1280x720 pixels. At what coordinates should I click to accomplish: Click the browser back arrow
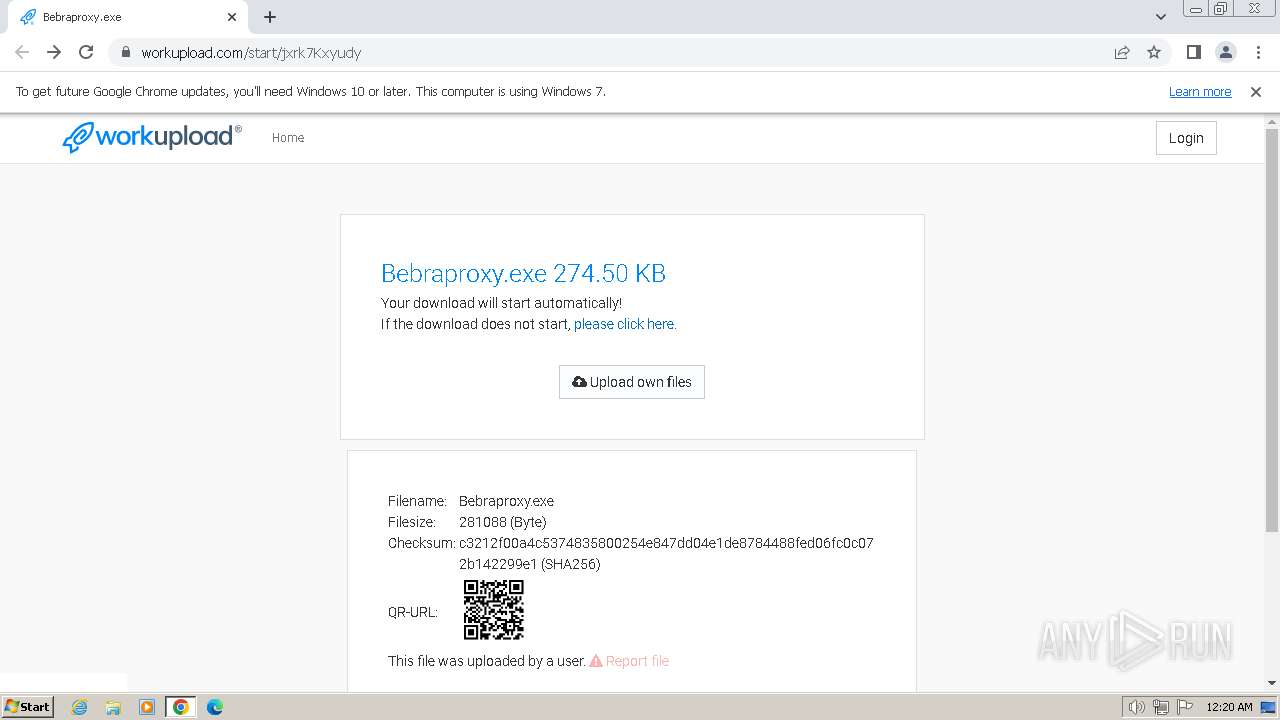coord(22,52)
